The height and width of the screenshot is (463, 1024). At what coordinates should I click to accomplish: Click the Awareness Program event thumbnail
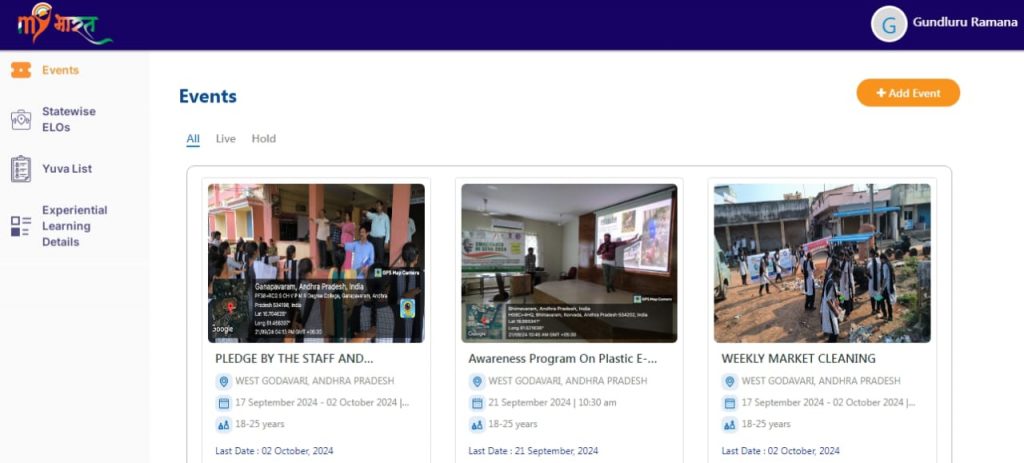(569, 263)
